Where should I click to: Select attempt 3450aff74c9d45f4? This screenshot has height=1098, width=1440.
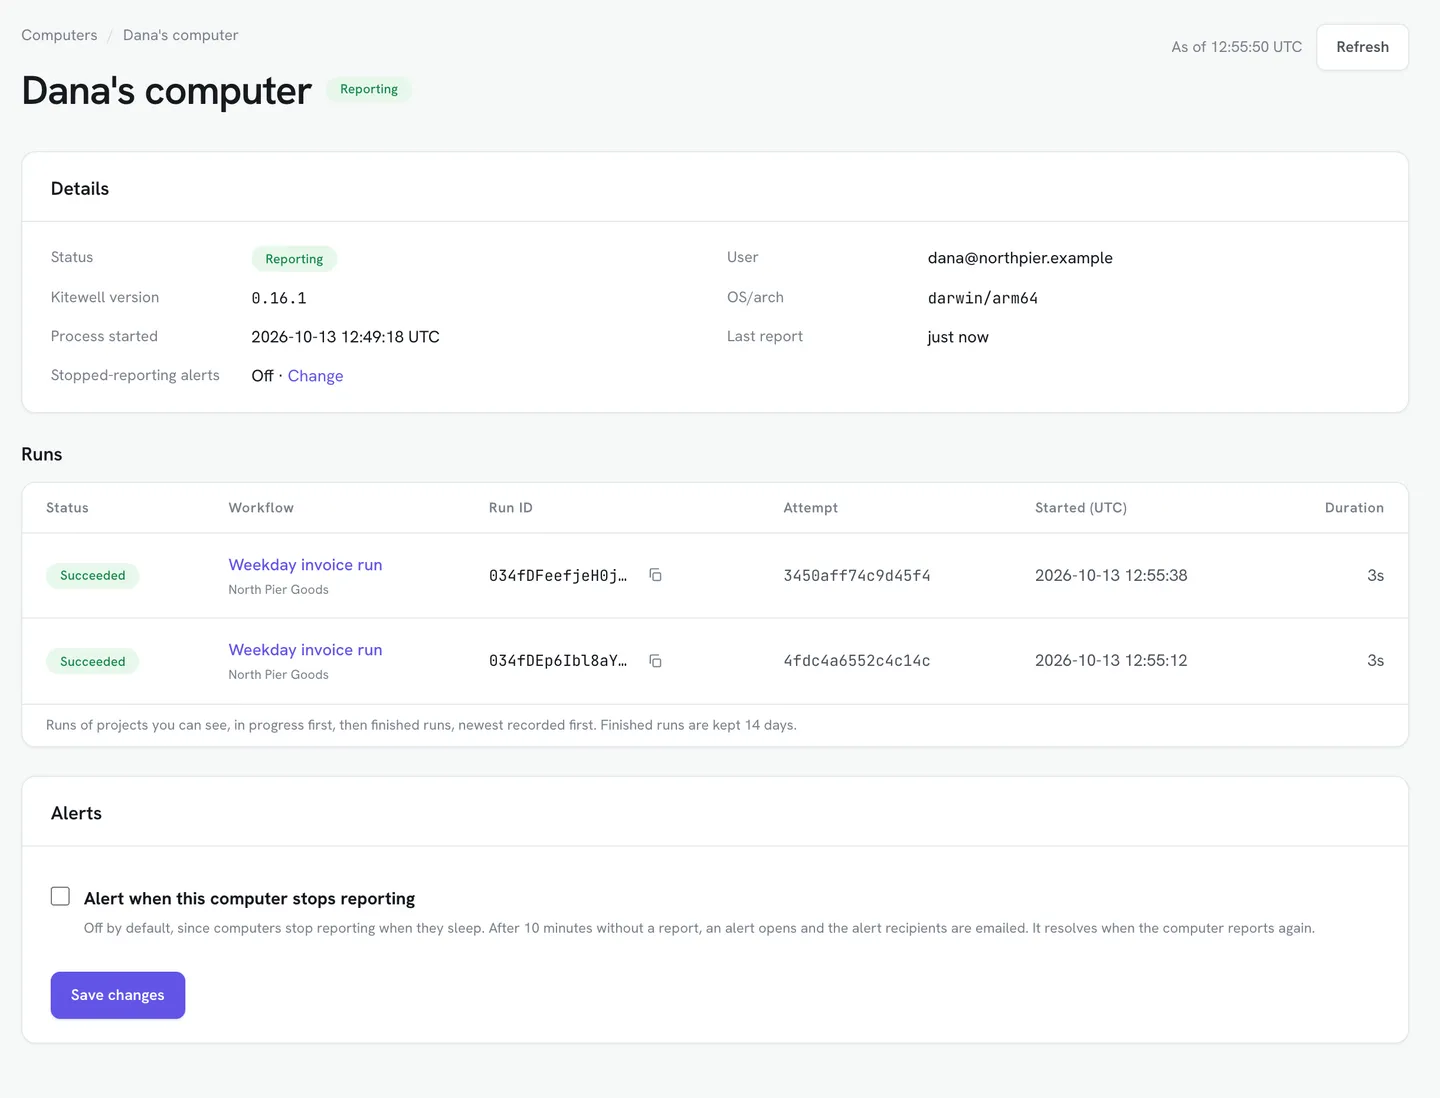click(x=857, y=576)
